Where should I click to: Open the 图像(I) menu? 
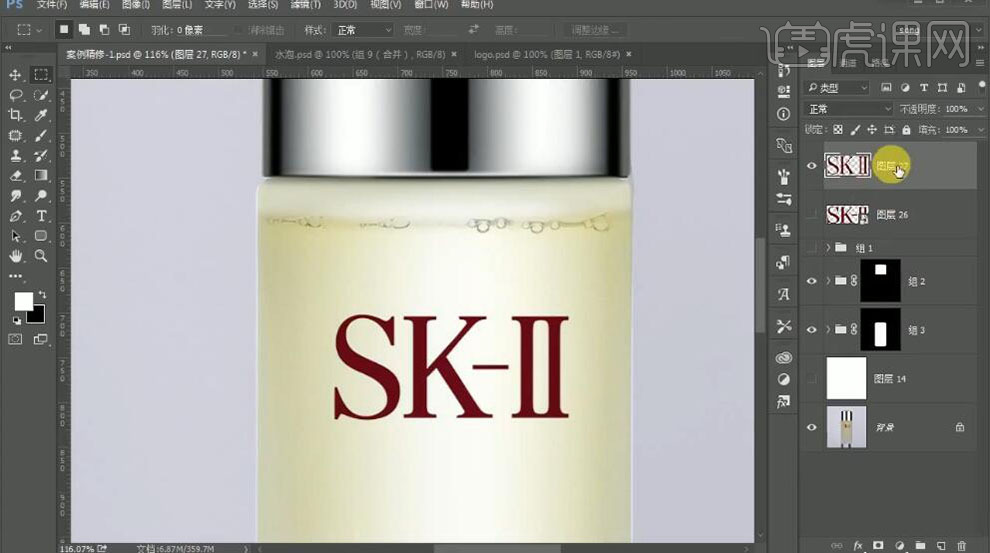click(x=136, y=5)
